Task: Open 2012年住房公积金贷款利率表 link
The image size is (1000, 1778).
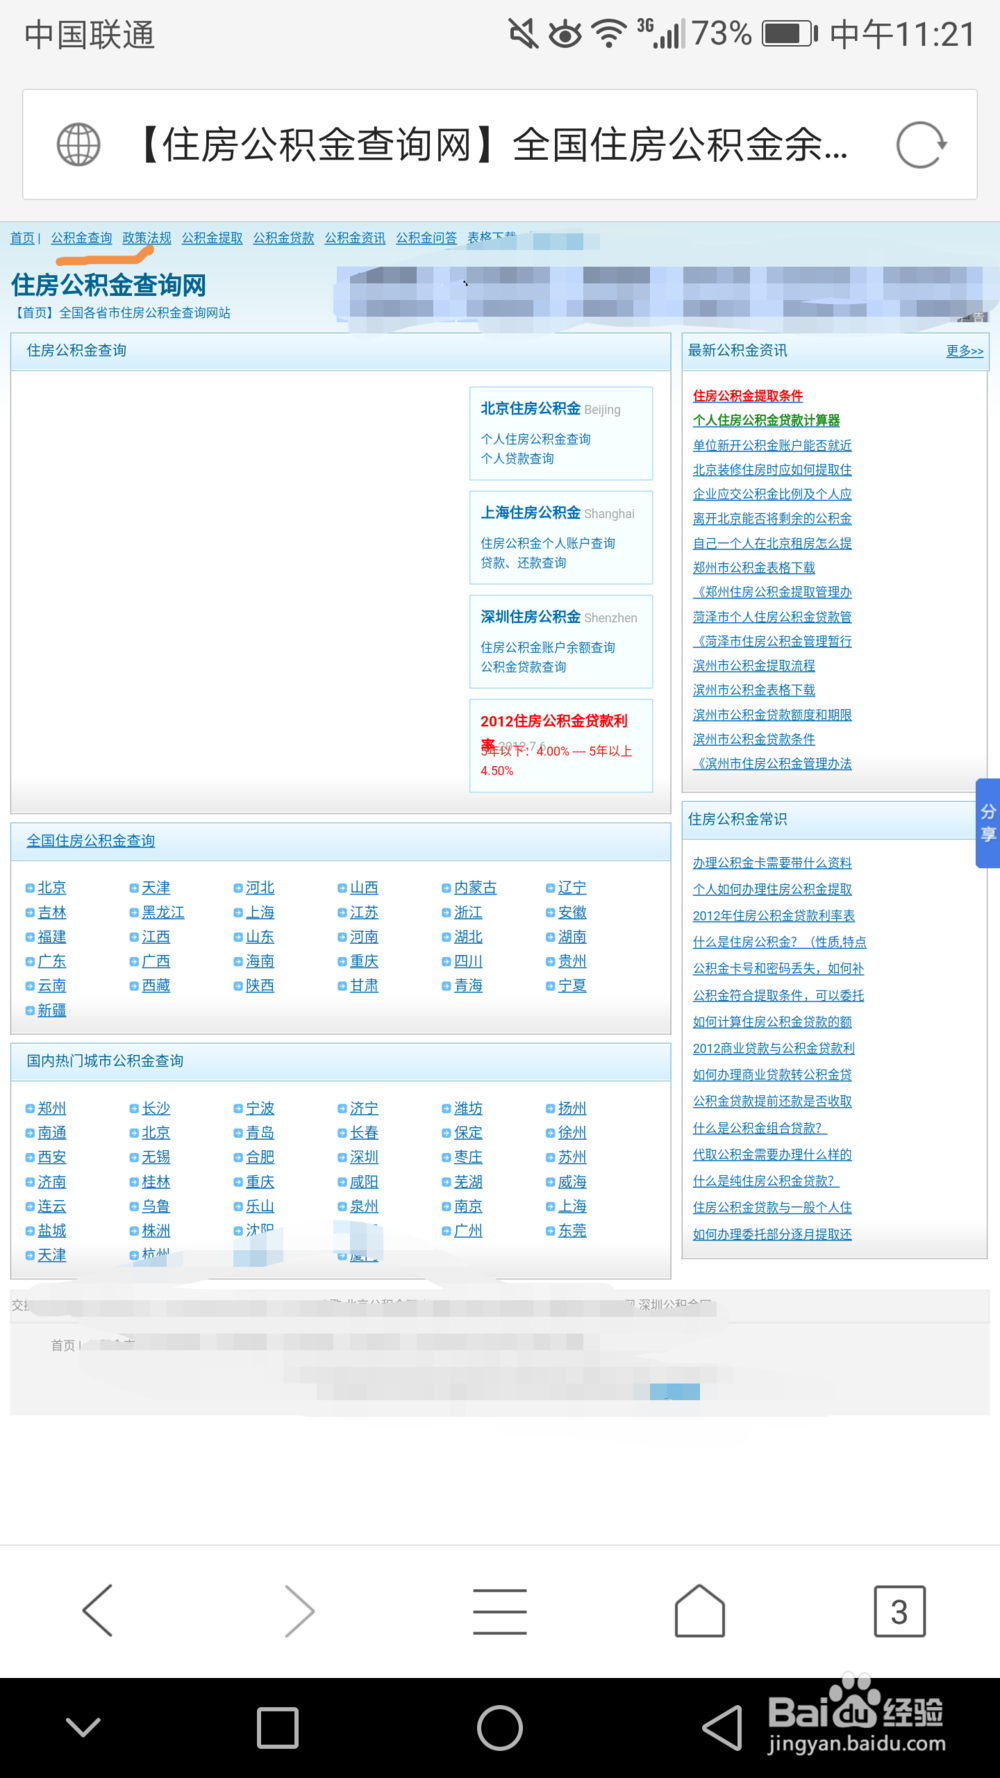Action: point(774,915)
